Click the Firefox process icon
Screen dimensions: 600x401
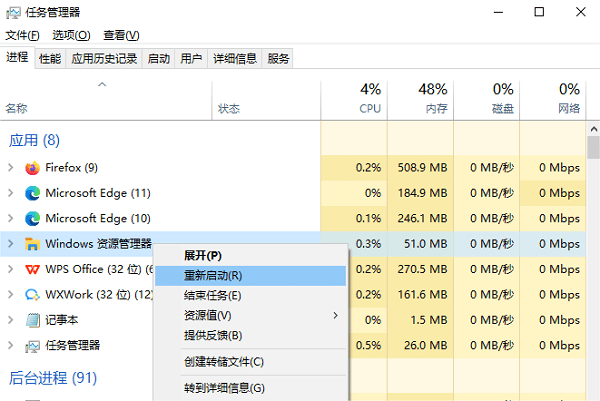coord(32,167)
